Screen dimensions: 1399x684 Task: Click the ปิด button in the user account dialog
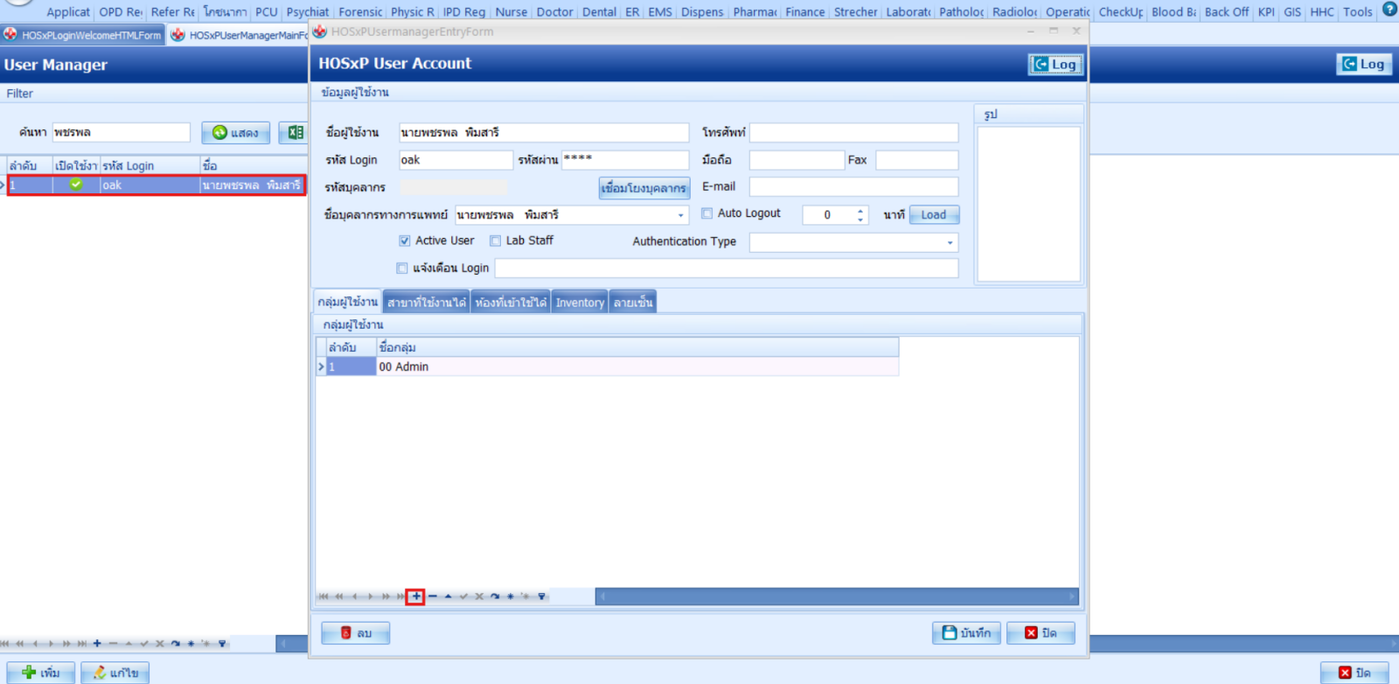click(x=1040, y=633)
